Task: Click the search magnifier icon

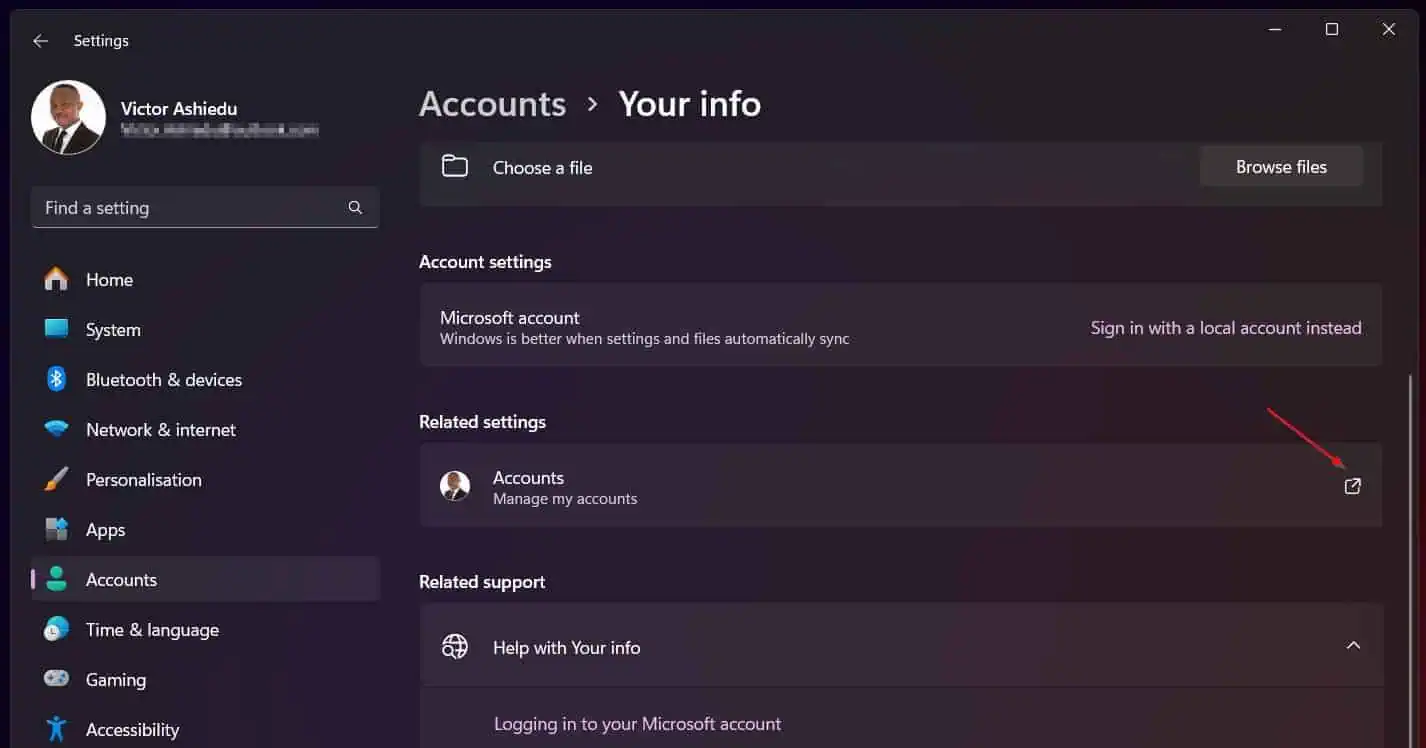Action: pyautogui.click(x=355, y=208)
